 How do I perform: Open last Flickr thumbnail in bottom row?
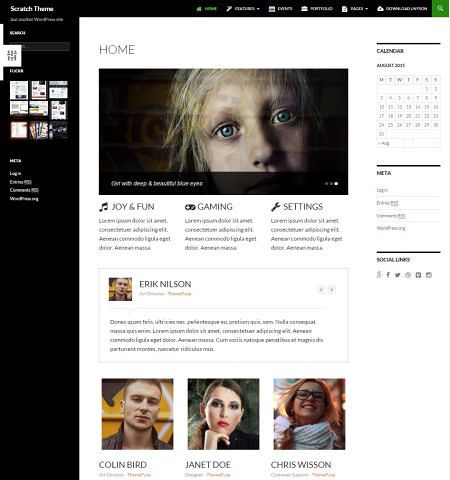pyautogui.click(x=59, y=130)
